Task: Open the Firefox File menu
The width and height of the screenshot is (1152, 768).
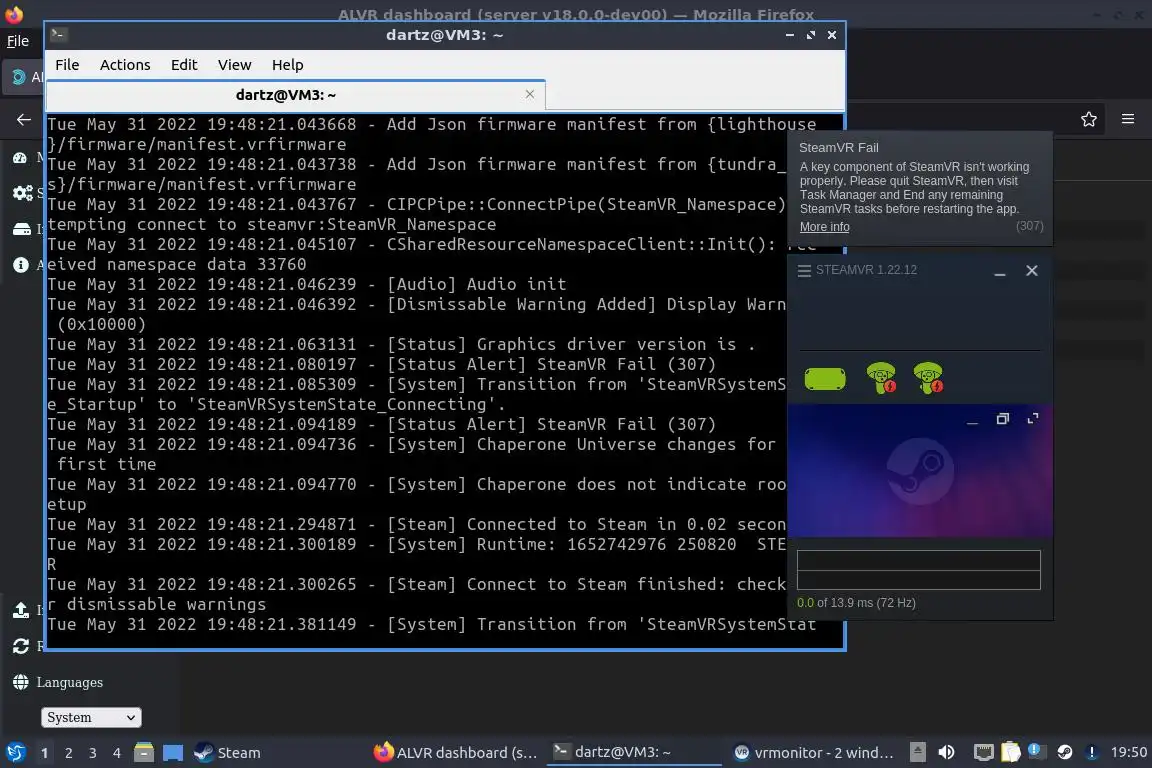Action: click(x=18, y=41)
